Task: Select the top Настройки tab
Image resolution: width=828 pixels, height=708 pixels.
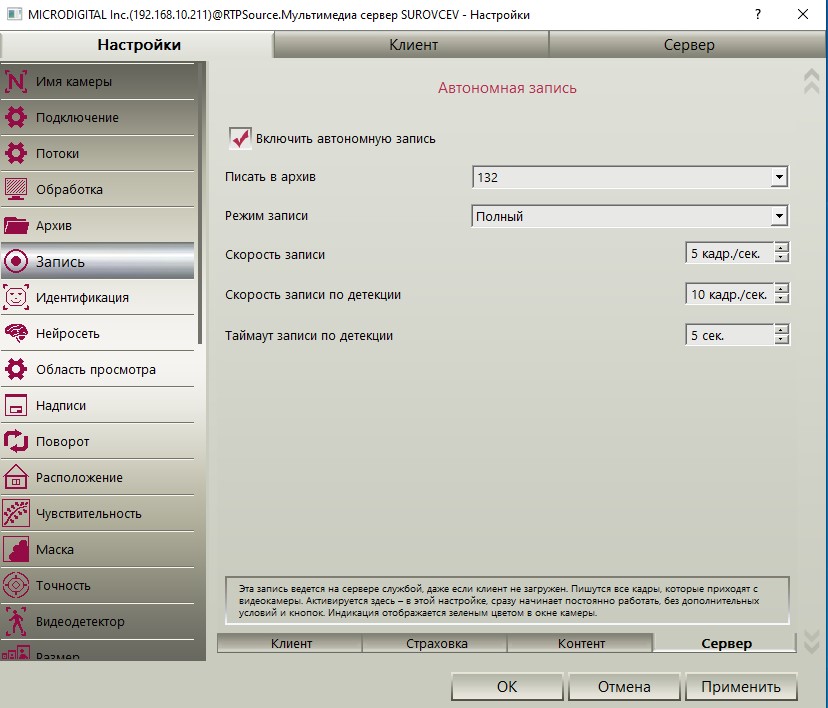Action: (x=138, y=45)
